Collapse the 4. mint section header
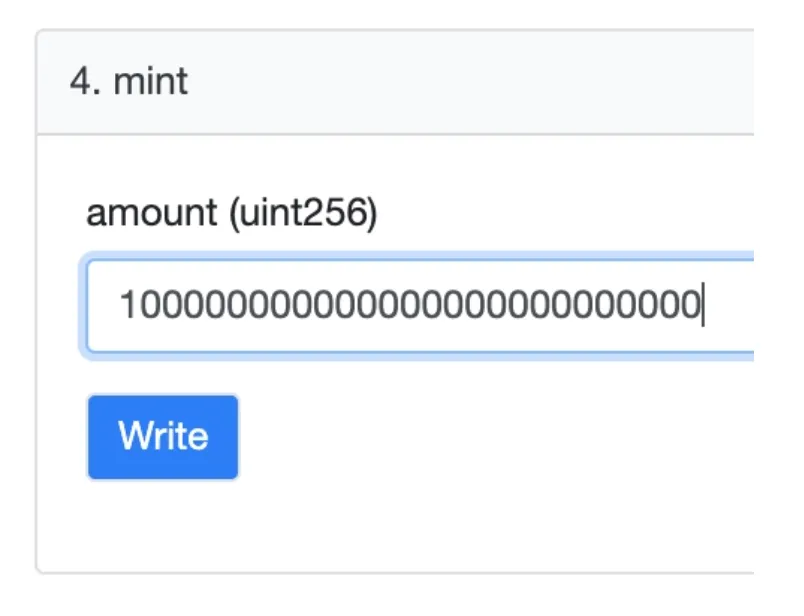804x616 pixels. coord(395,82)
